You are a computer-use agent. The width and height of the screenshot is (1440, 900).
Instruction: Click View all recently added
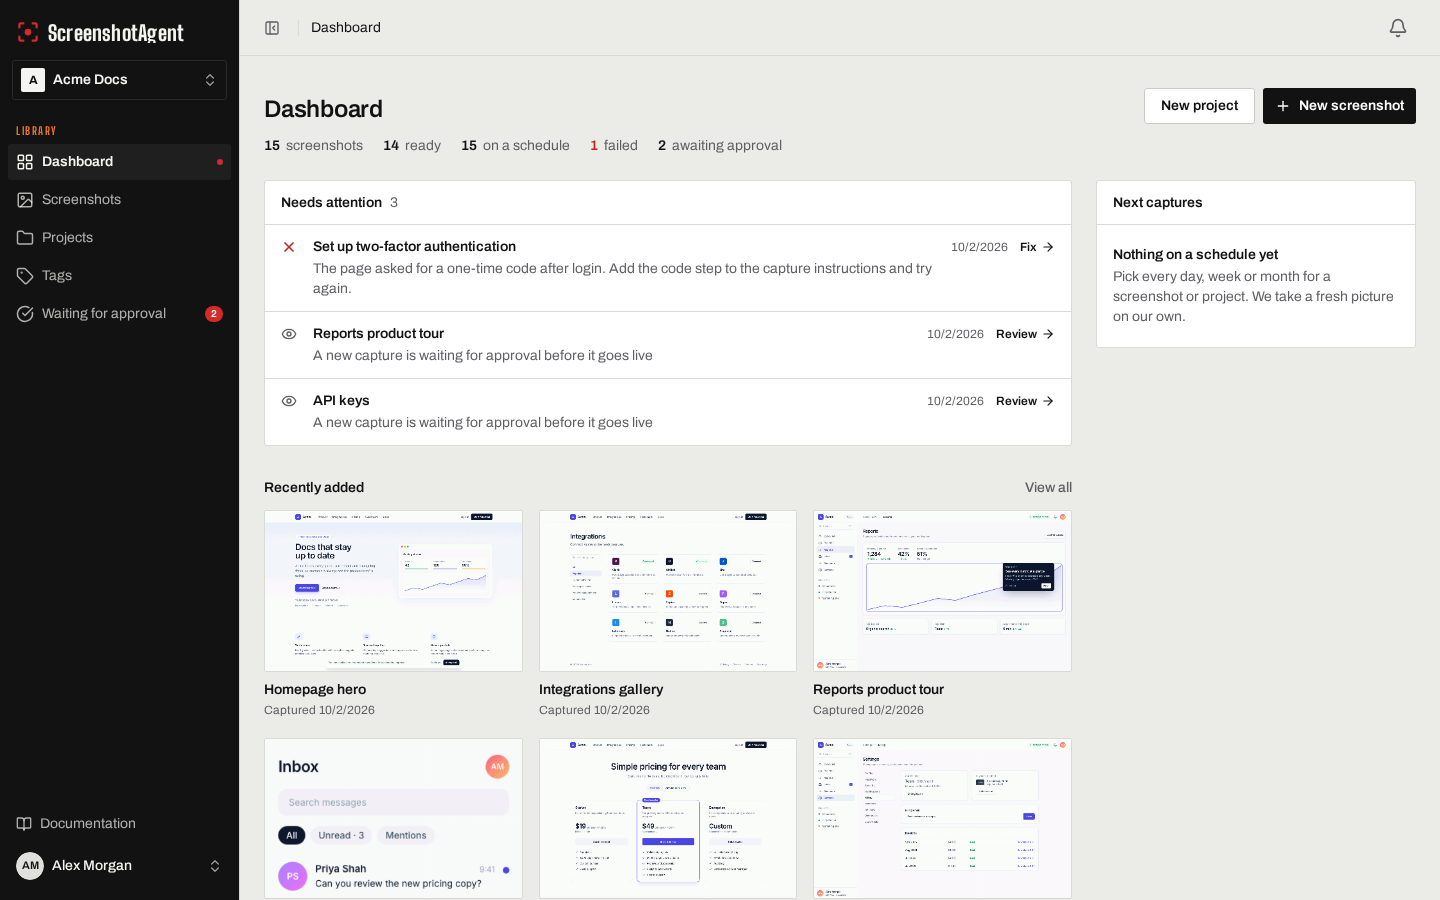(1048, 488)
